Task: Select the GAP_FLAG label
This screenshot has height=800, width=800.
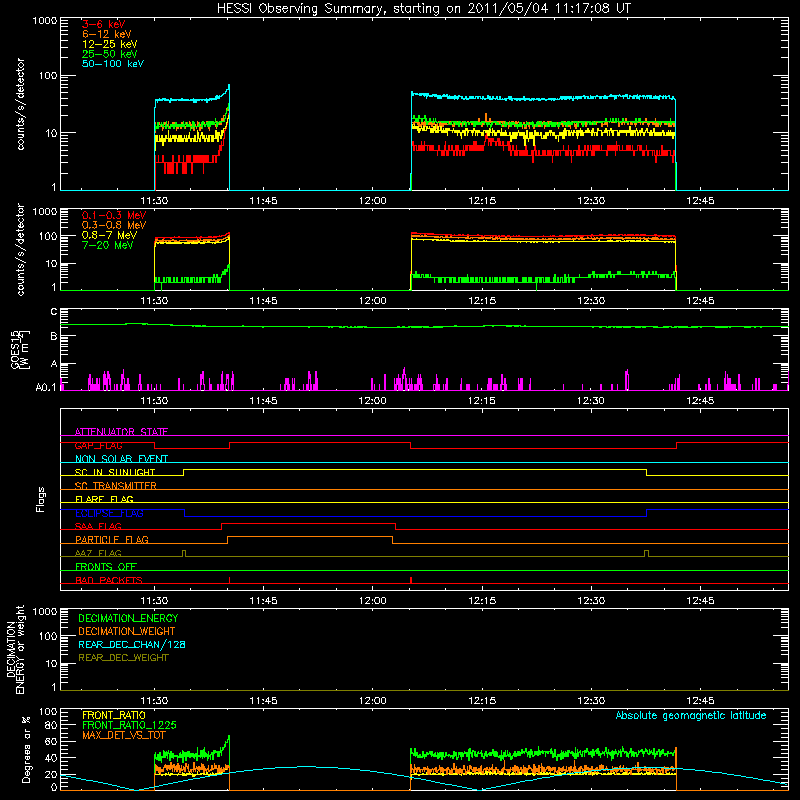Action: (x=98, y=445)
